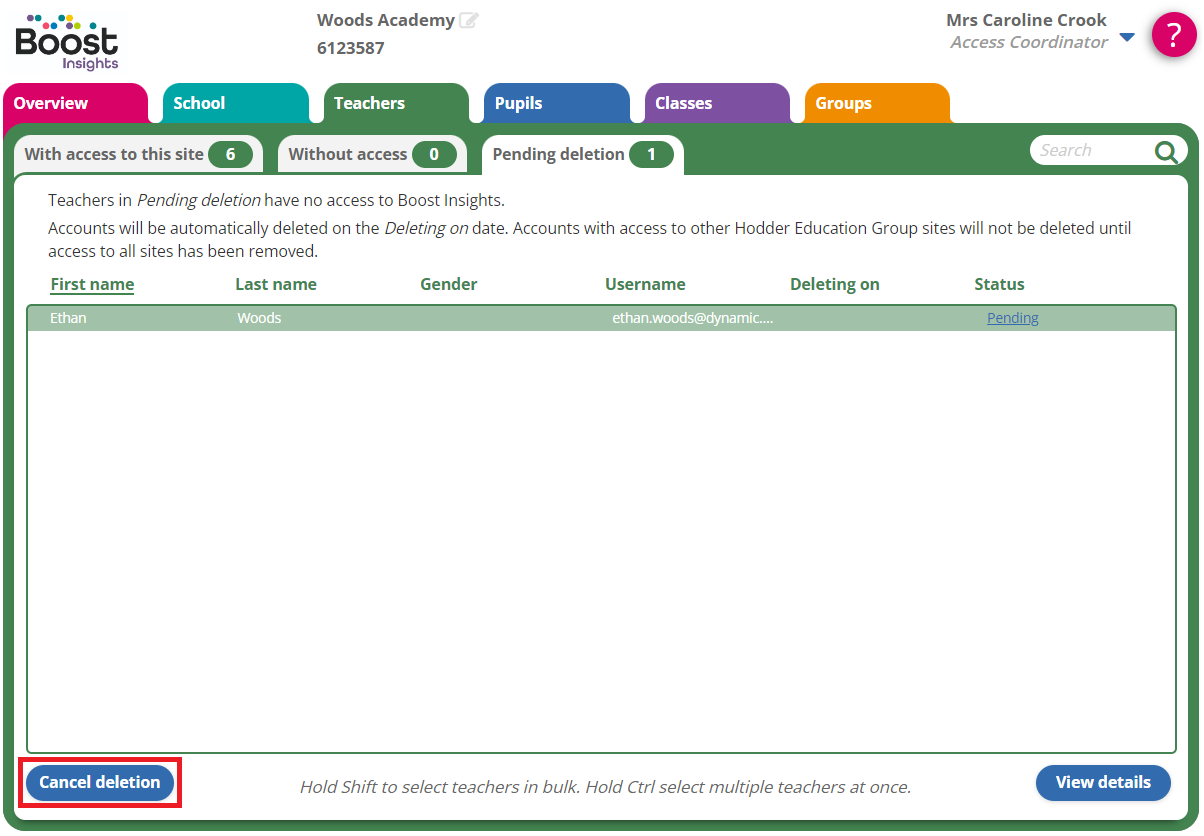Switch to the School tab
1204x836 pixels.
(x=200, y=103)
